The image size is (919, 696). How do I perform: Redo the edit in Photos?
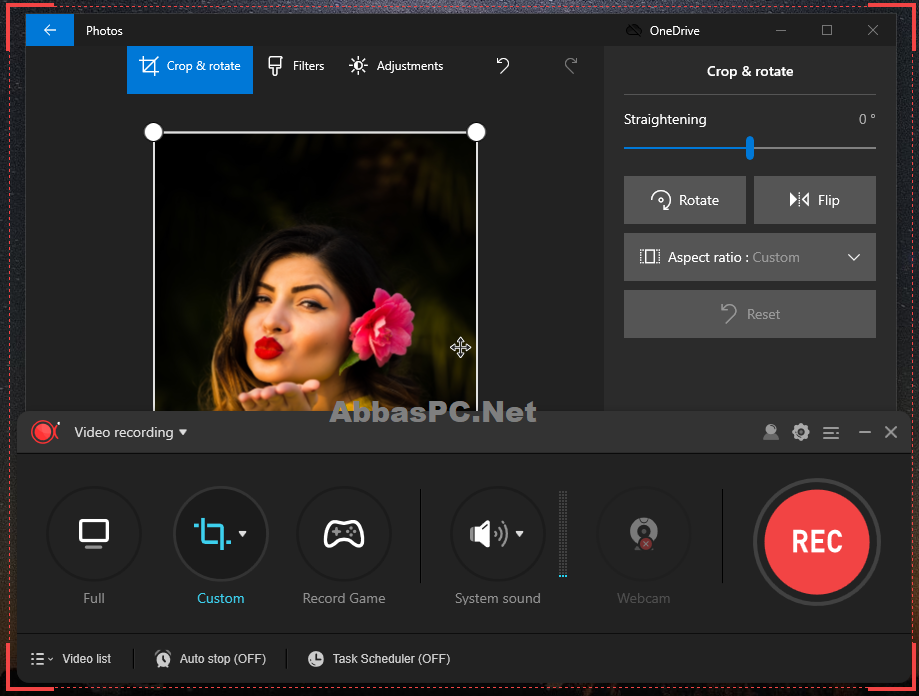571,66
